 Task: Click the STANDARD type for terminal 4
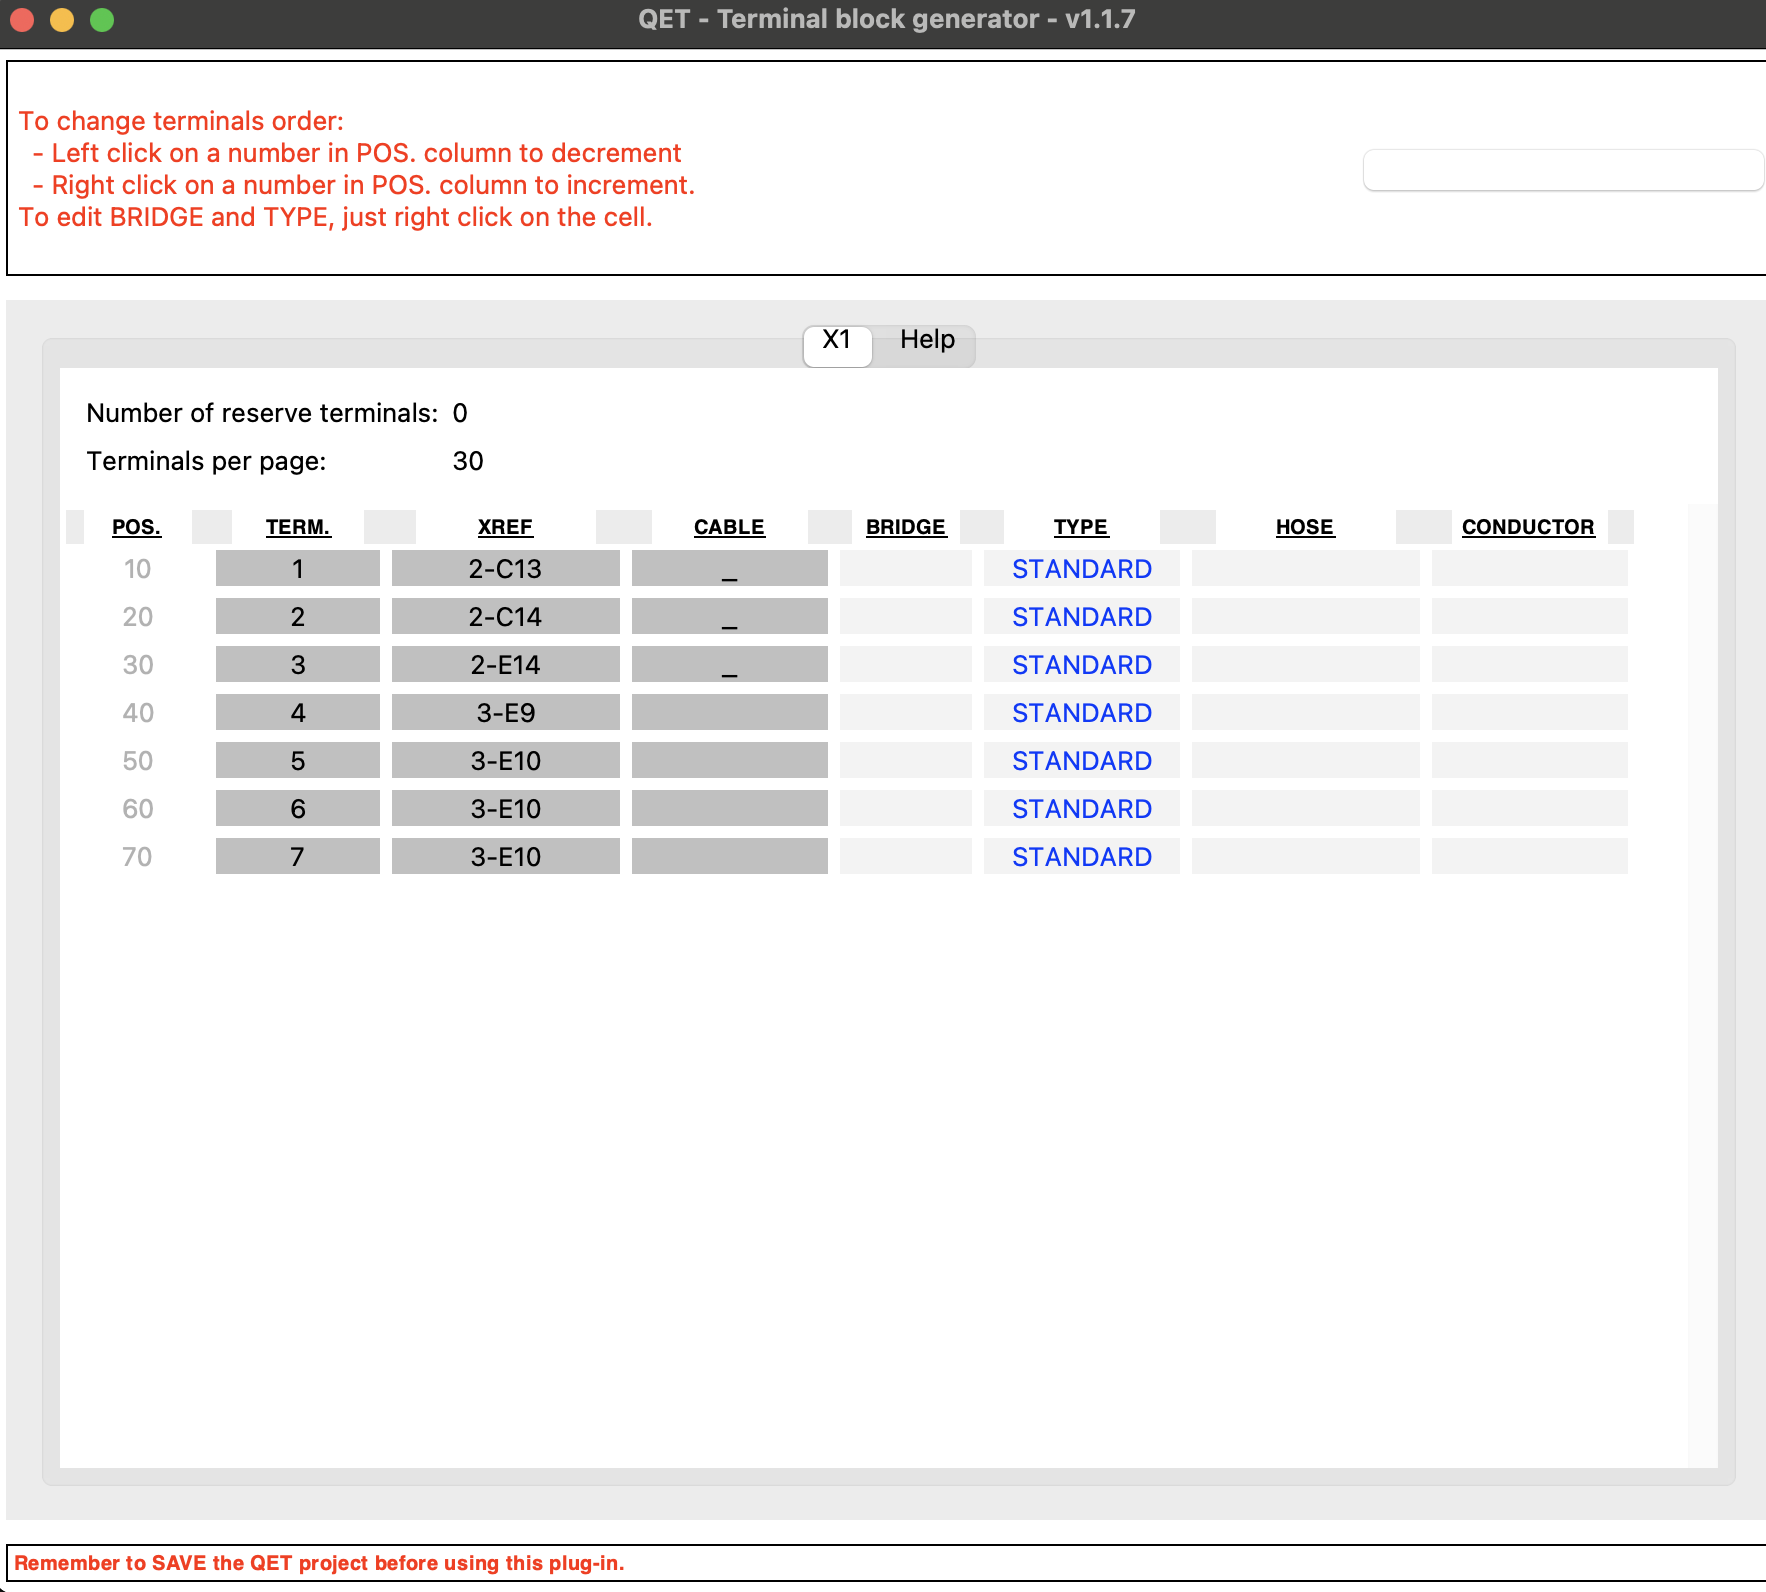click(x=1081, y=713)
